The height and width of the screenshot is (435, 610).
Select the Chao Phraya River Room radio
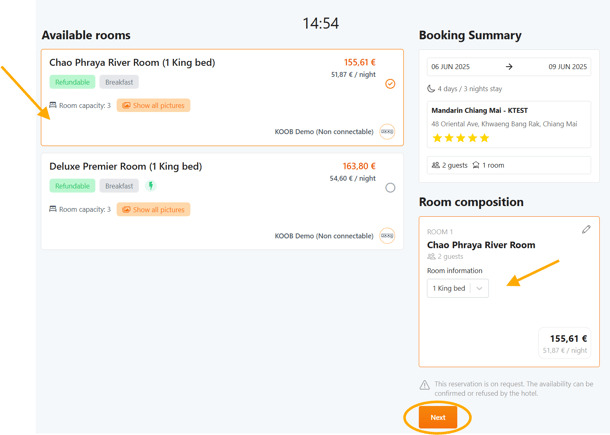click(x=390, y=84)
